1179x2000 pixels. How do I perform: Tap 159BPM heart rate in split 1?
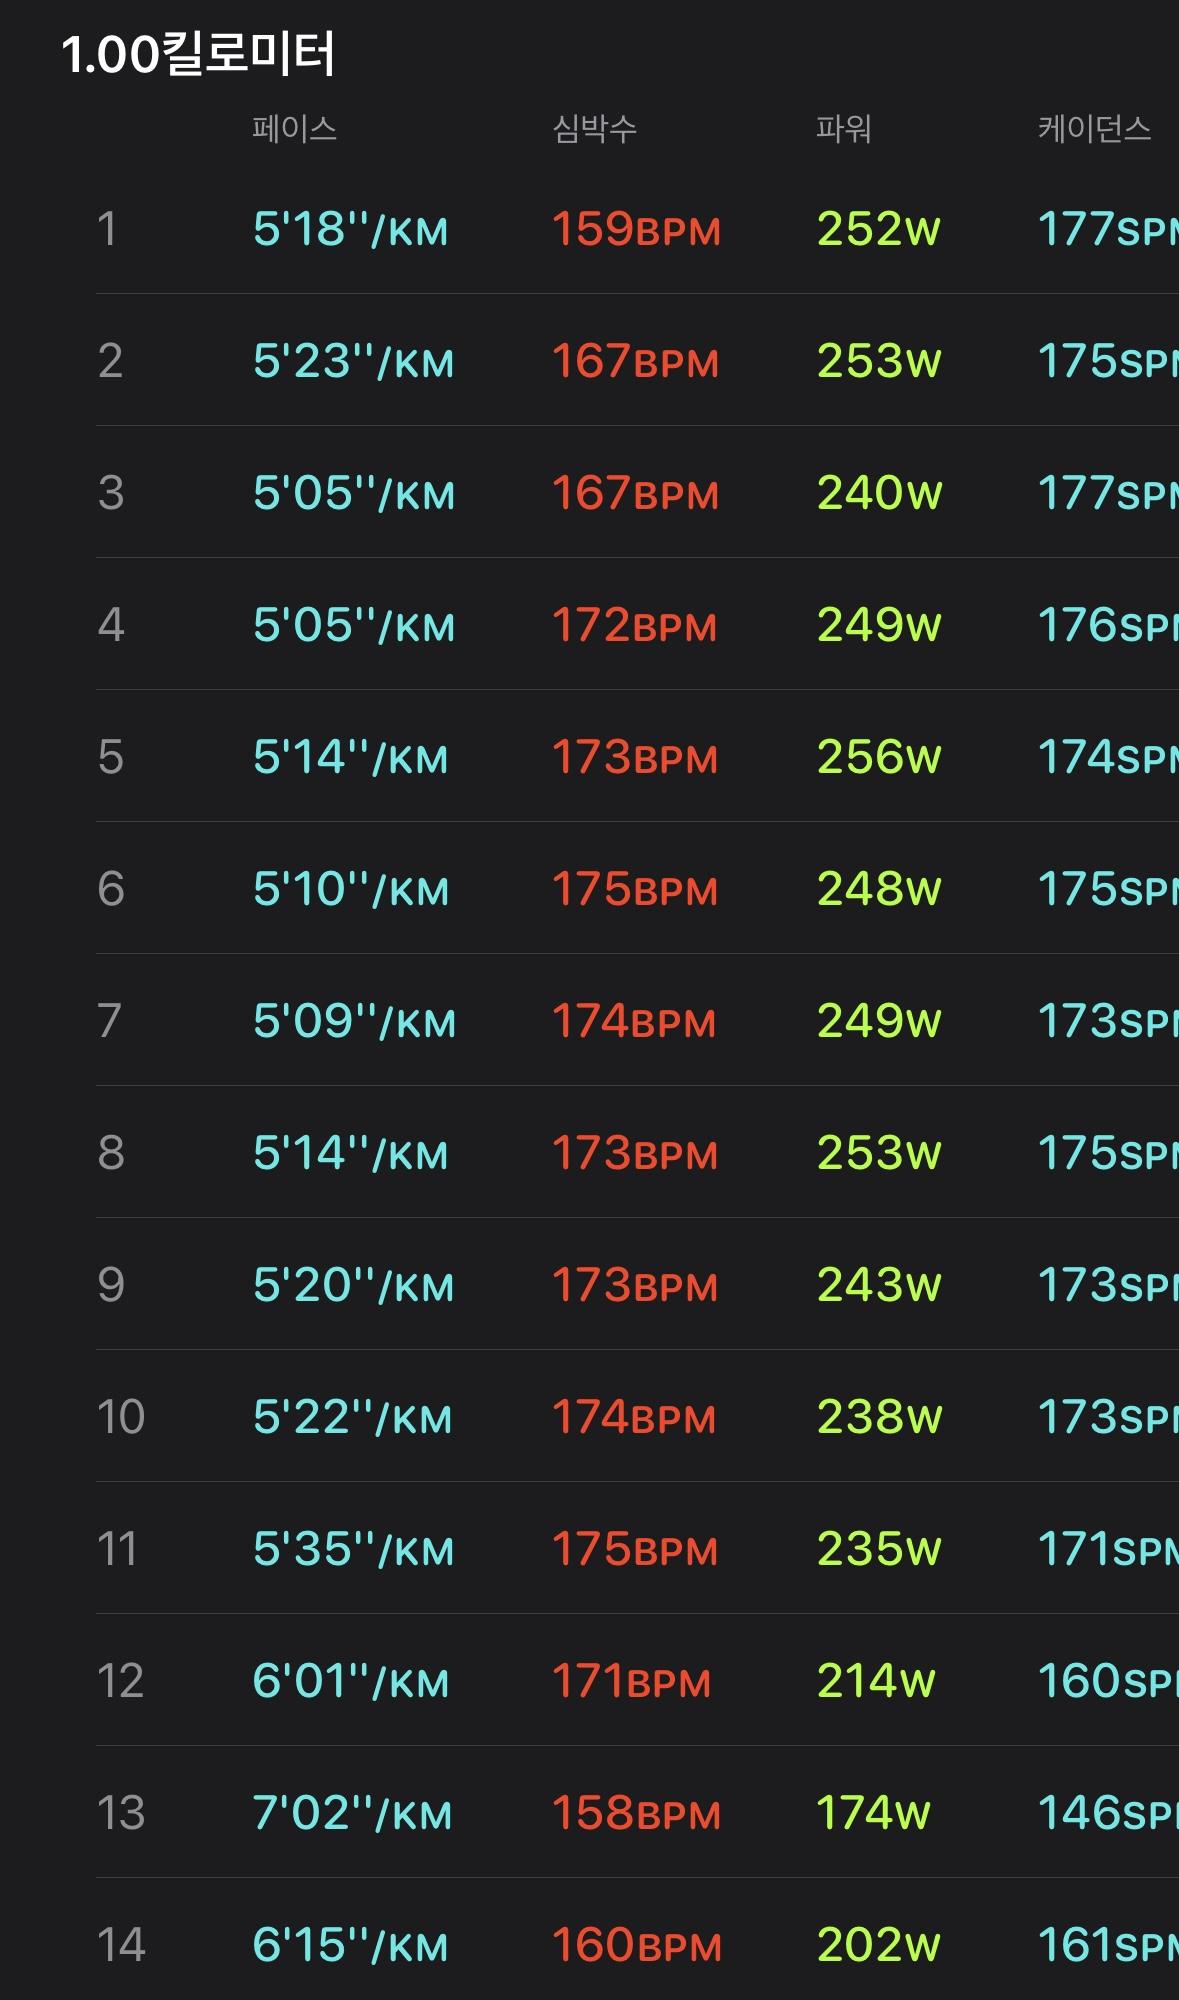tap(636, 230)
